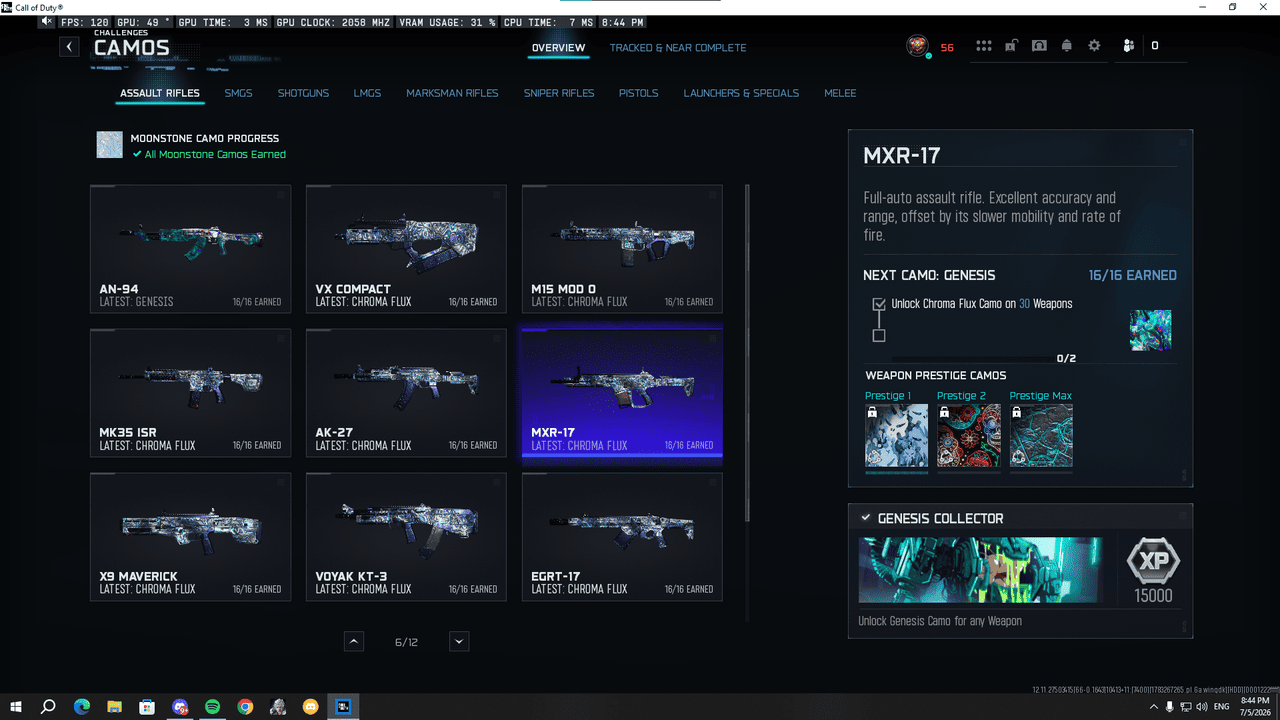Open the social friends icon

(x=1128, y=46)
